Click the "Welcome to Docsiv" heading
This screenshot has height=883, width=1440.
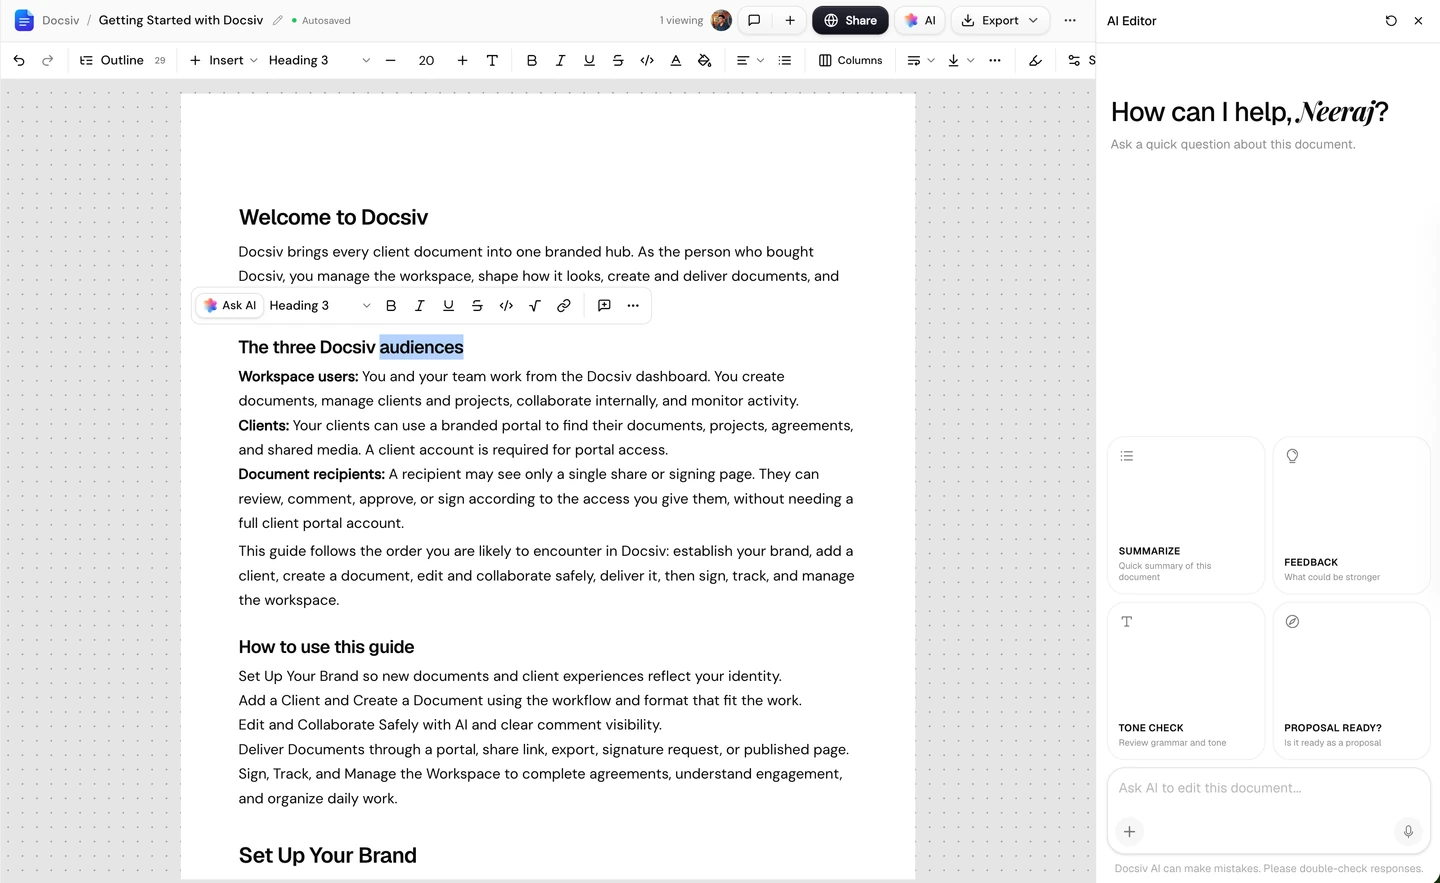[333, 217]
